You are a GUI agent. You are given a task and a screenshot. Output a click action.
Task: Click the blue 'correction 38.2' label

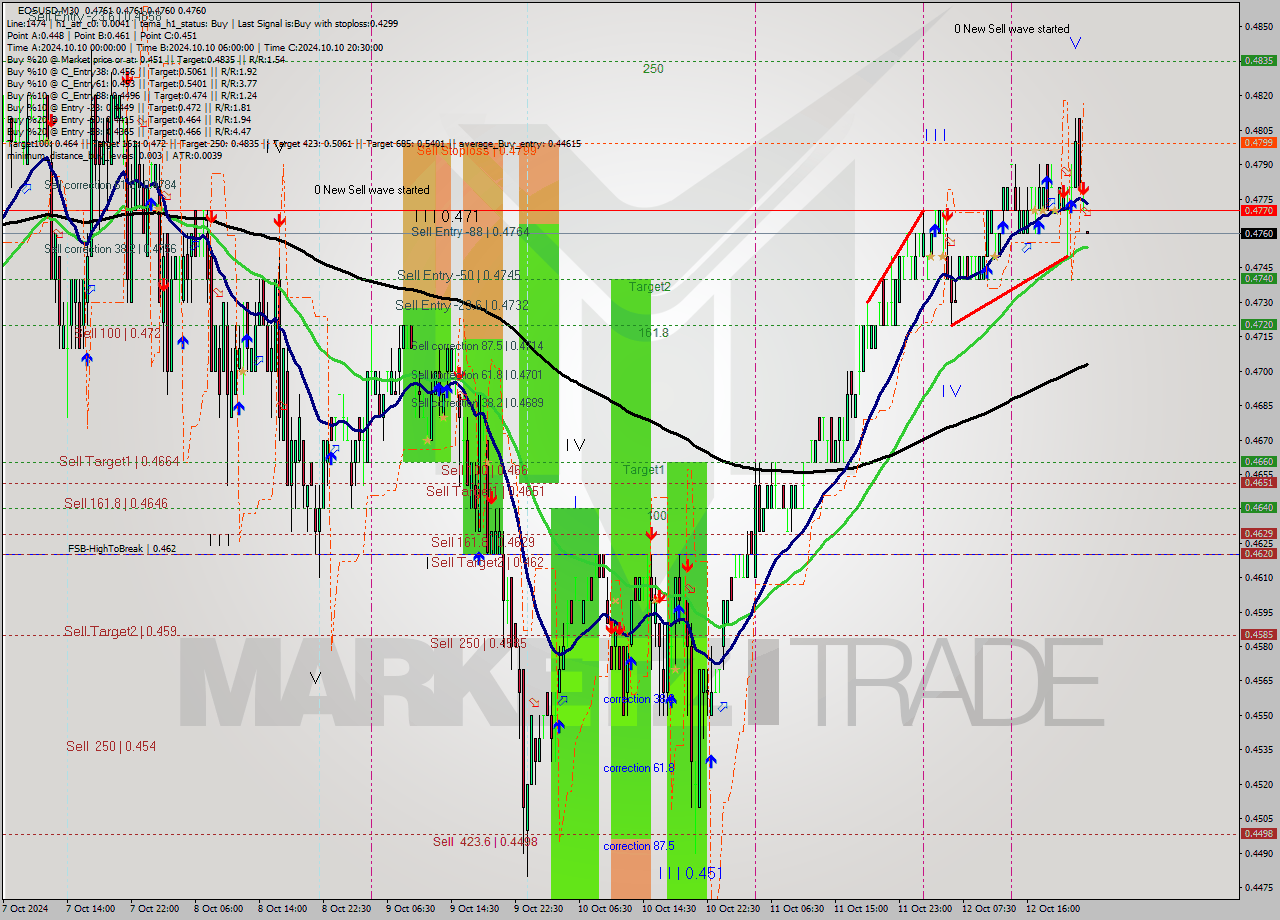[x=638, y=699]
